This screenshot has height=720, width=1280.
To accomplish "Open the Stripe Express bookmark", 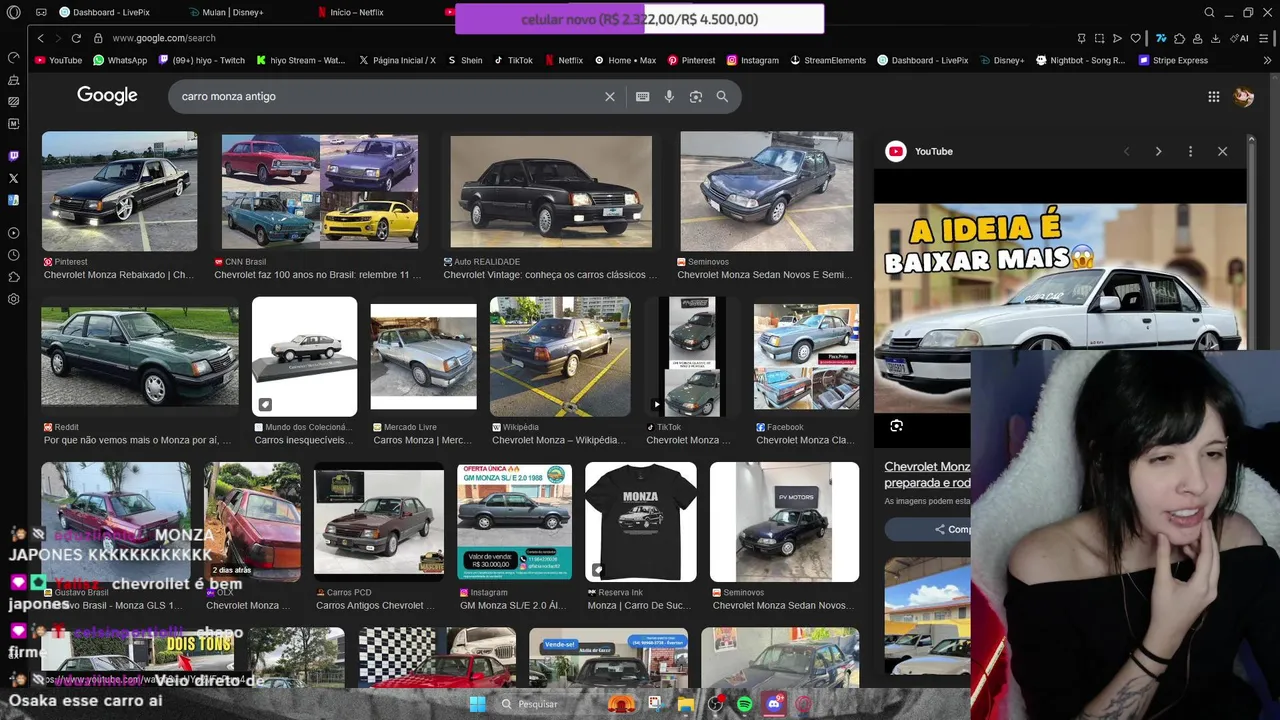I will point(1173,60).
